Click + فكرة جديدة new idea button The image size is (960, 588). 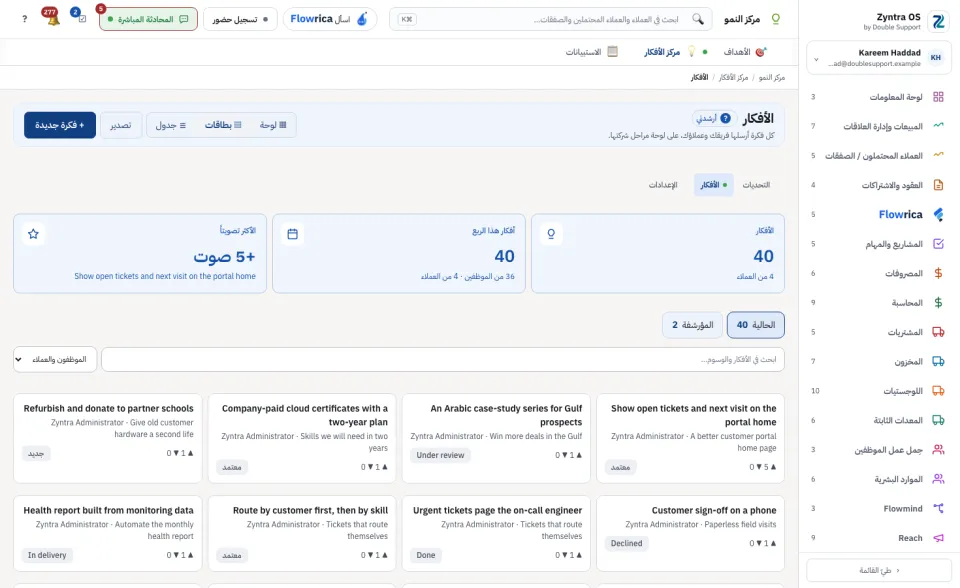point(60,125)
